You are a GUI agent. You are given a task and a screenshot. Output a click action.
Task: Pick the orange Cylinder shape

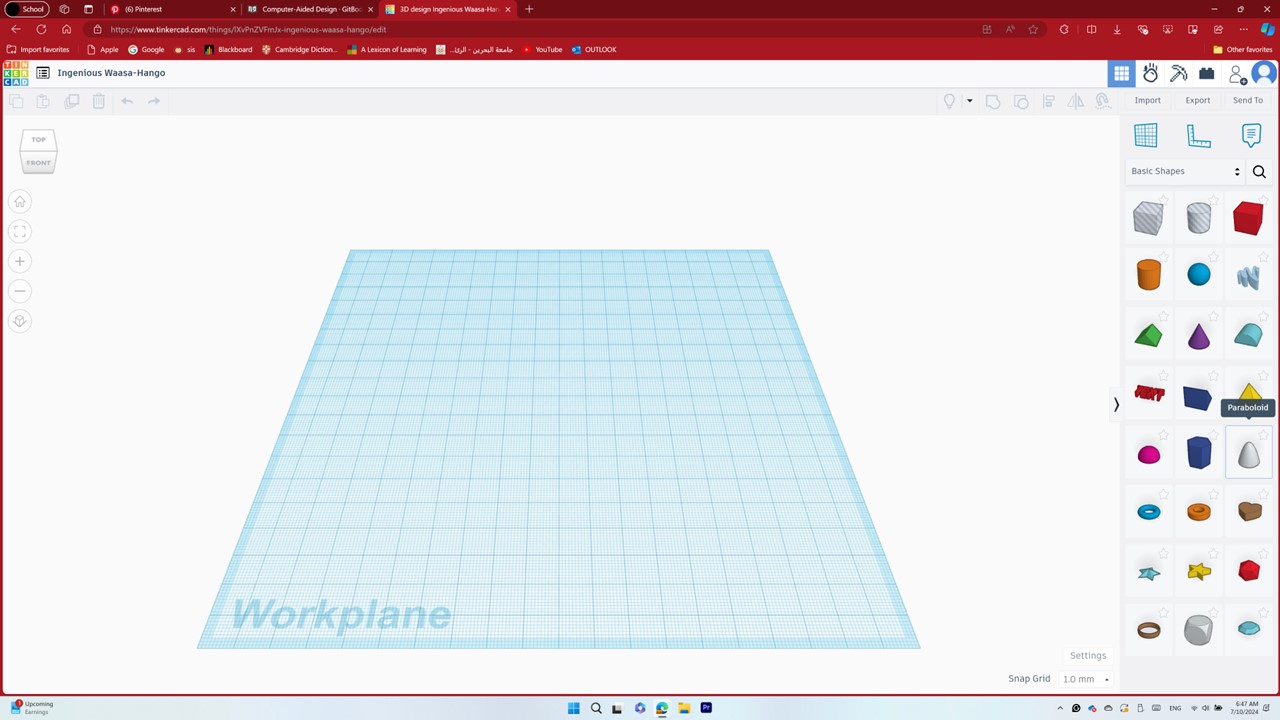[1149, 275]
